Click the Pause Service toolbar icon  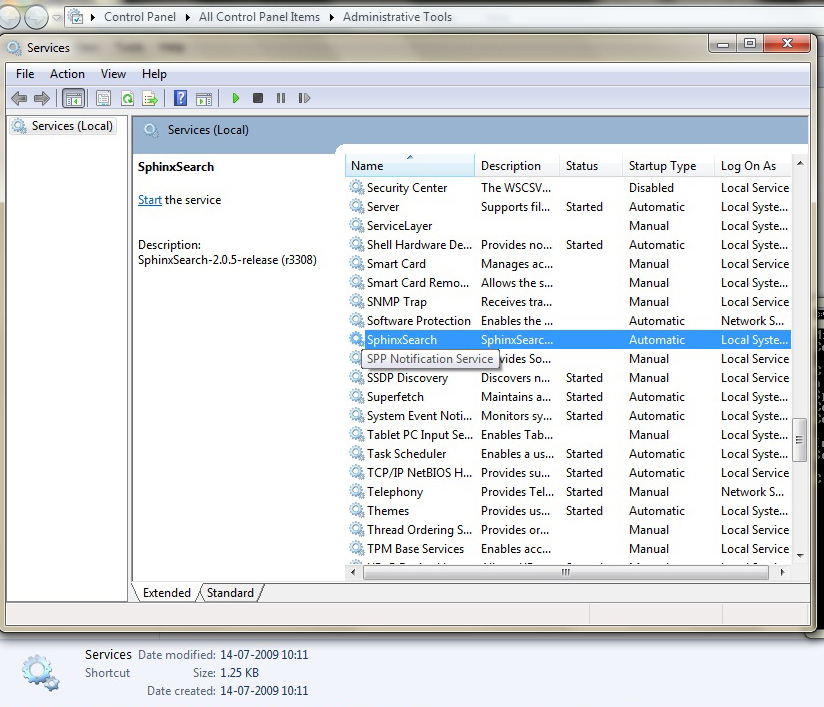coord(281,98)
